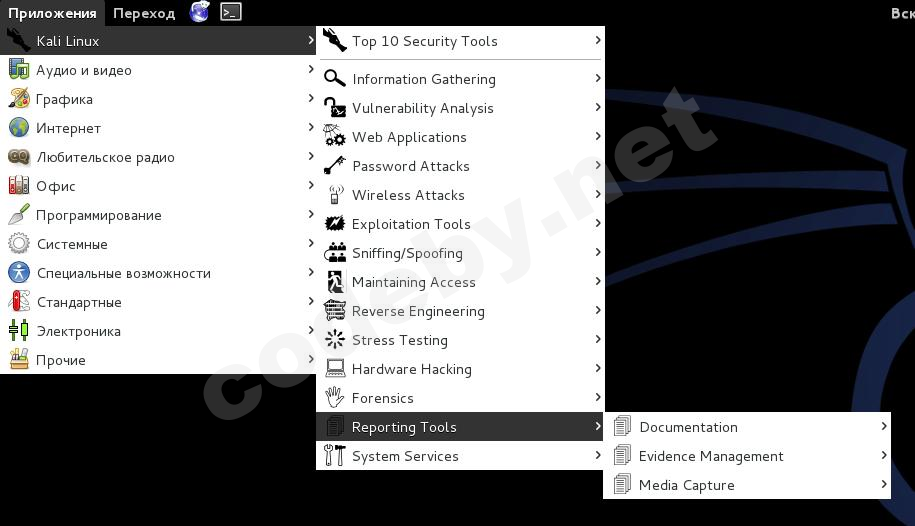This screenshot has width=915, height=526.
Task: Select Sniffing/Spoofing category
Action: (407, 253)
